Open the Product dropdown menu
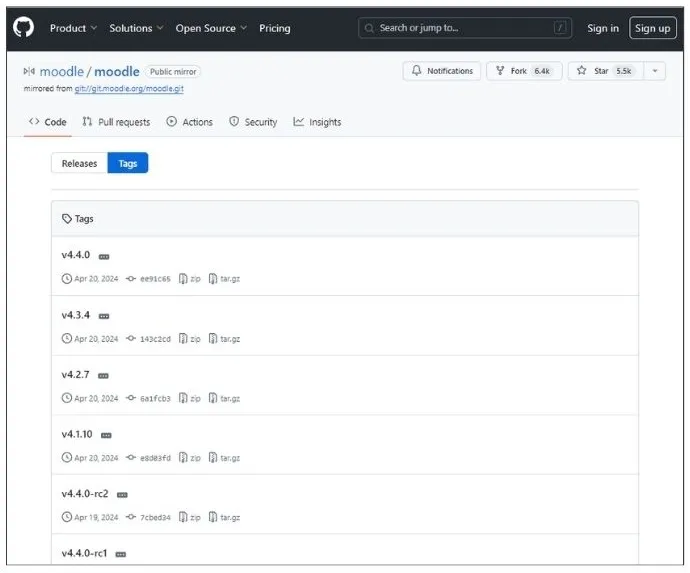The height and width of the screenshot is (573, 690). 73,28
